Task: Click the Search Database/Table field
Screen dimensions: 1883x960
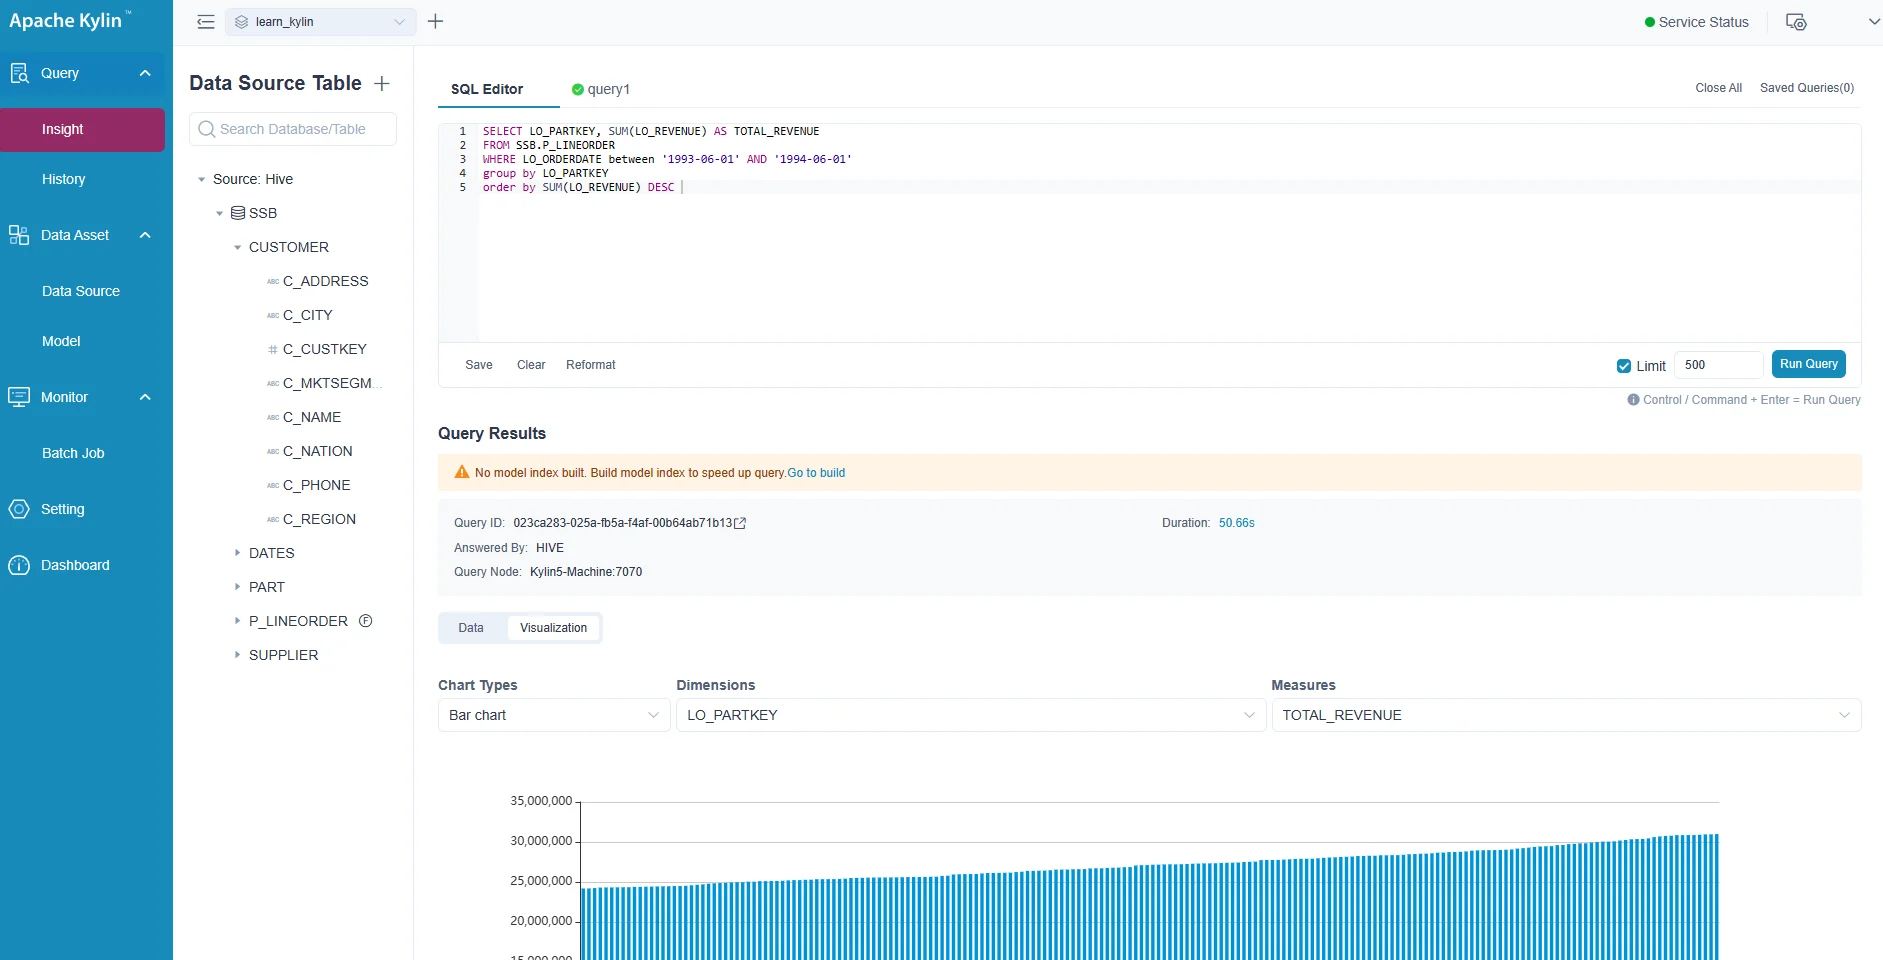Action: [293, 129]
